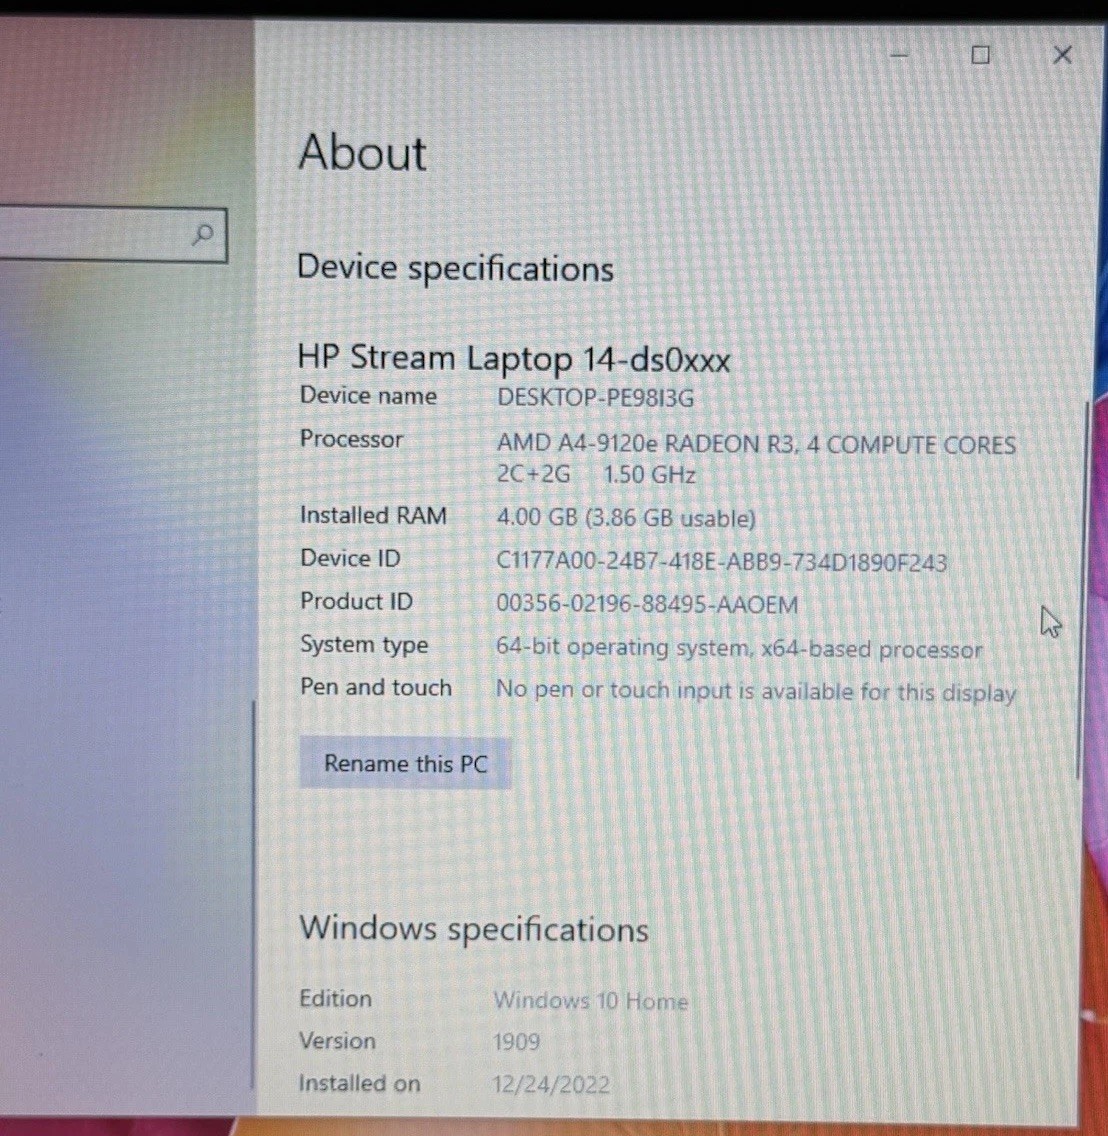Image resolution: width=1108 pixels, height=1136 pixels.
Task: Select the About page heading
Action: (x=362, y=152)
